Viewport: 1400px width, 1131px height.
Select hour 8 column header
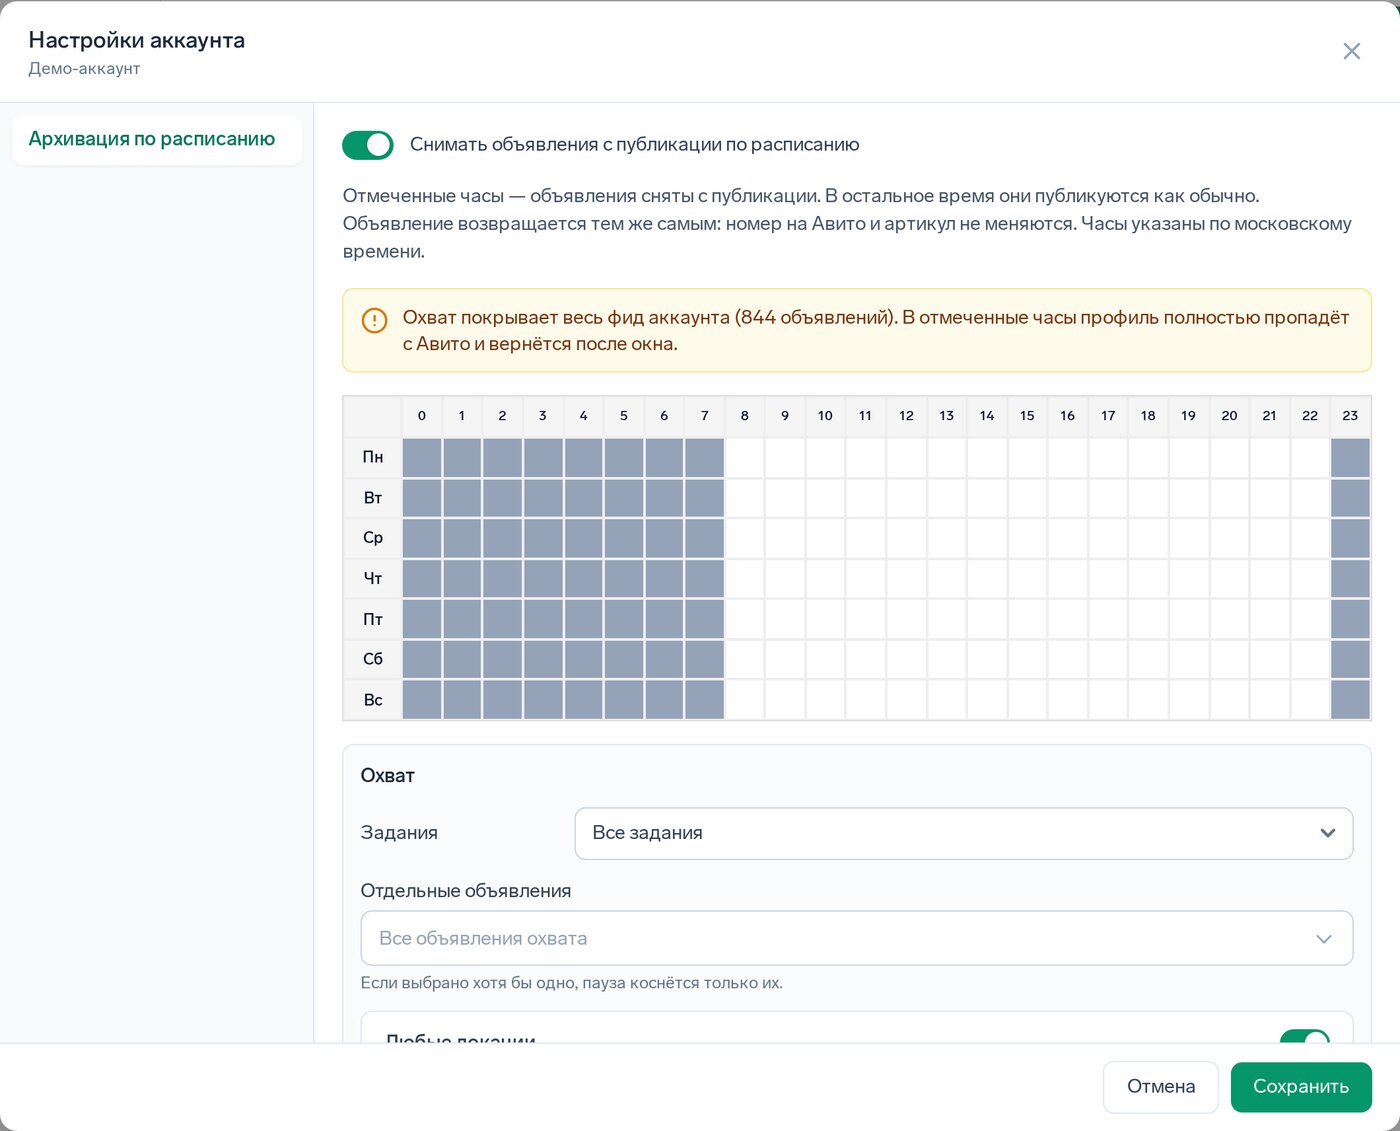click(x=745, y=416)
